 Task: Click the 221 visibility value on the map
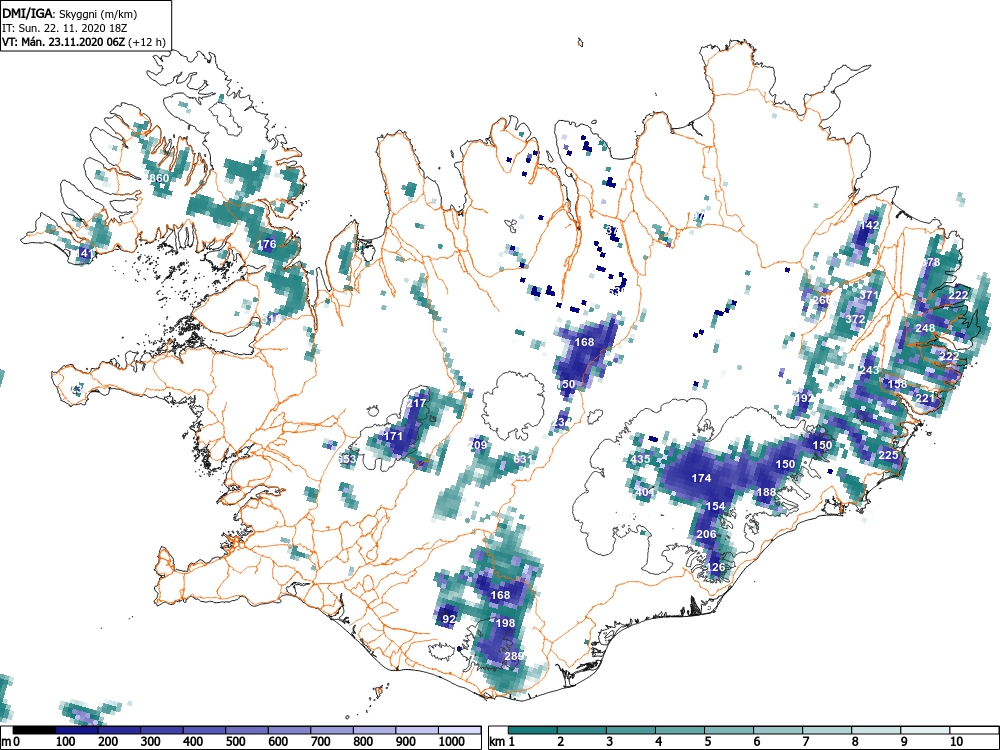point(925,398)
